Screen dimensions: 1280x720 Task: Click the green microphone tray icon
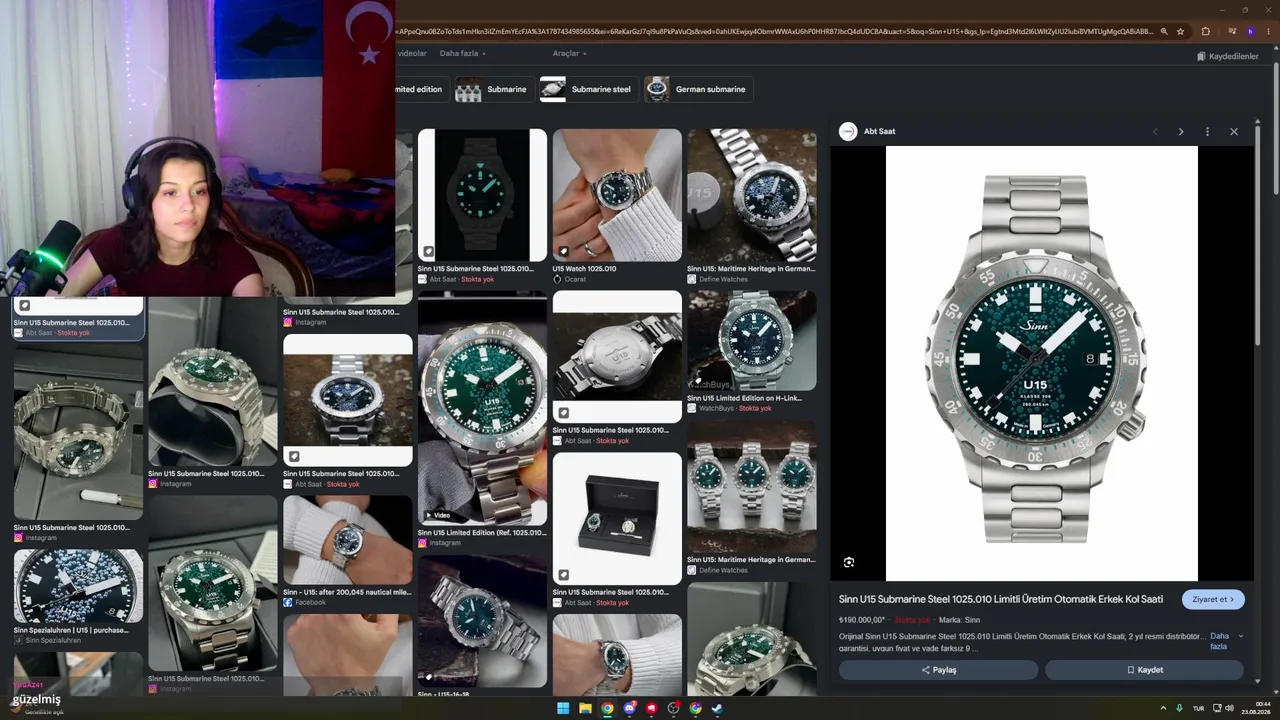point(1180,708)
